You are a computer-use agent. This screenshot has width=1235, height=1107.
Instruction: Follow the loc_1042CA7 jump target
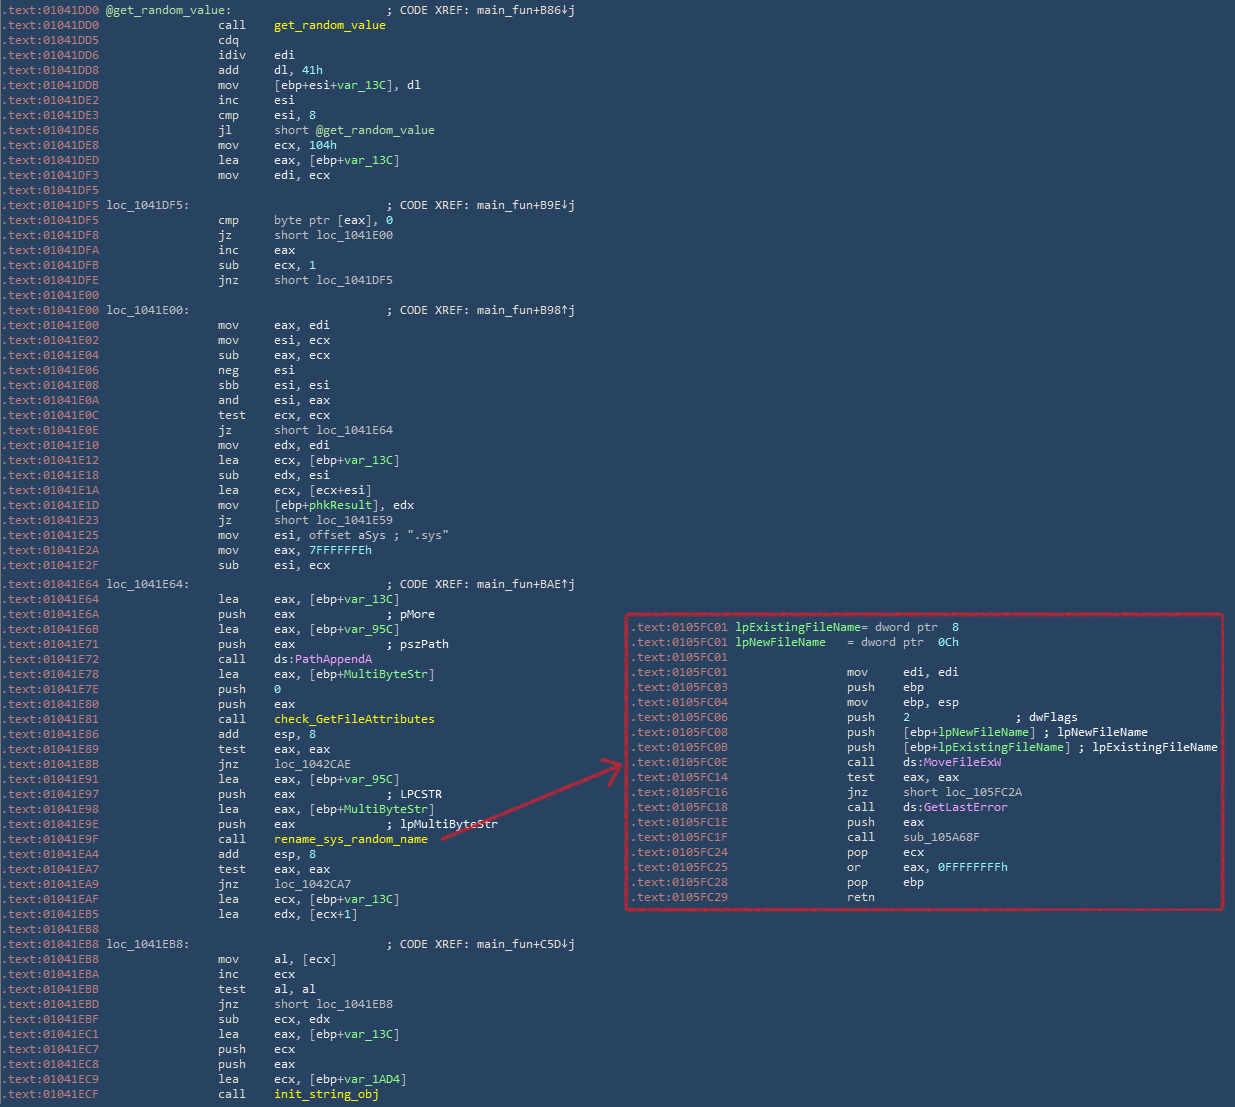[312, 884]
